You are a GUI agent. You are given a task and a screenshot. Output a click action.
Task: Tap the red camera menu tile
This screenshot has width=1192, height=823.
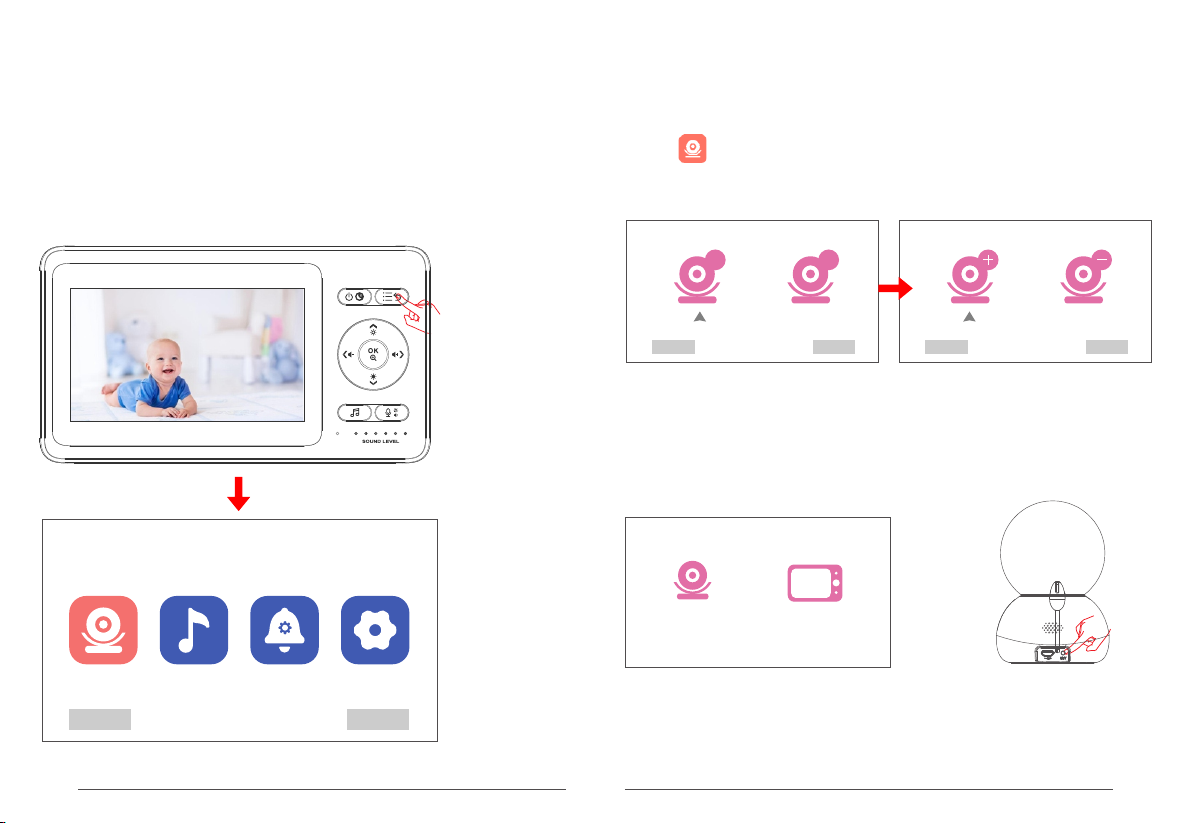click(103, 630)
